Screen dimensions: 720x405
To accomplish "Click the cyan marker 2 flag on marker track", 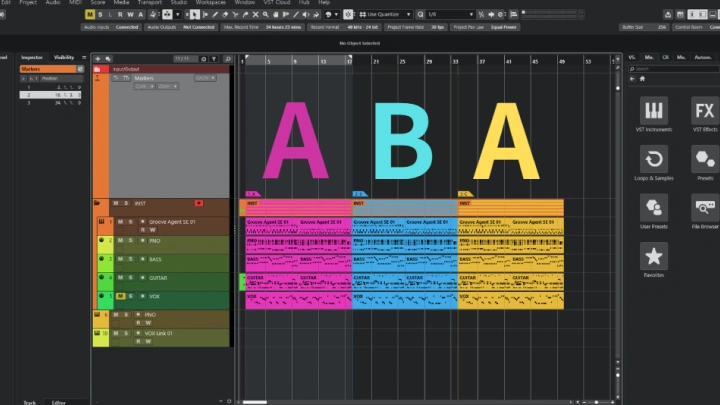I will [x=360, y=194].
